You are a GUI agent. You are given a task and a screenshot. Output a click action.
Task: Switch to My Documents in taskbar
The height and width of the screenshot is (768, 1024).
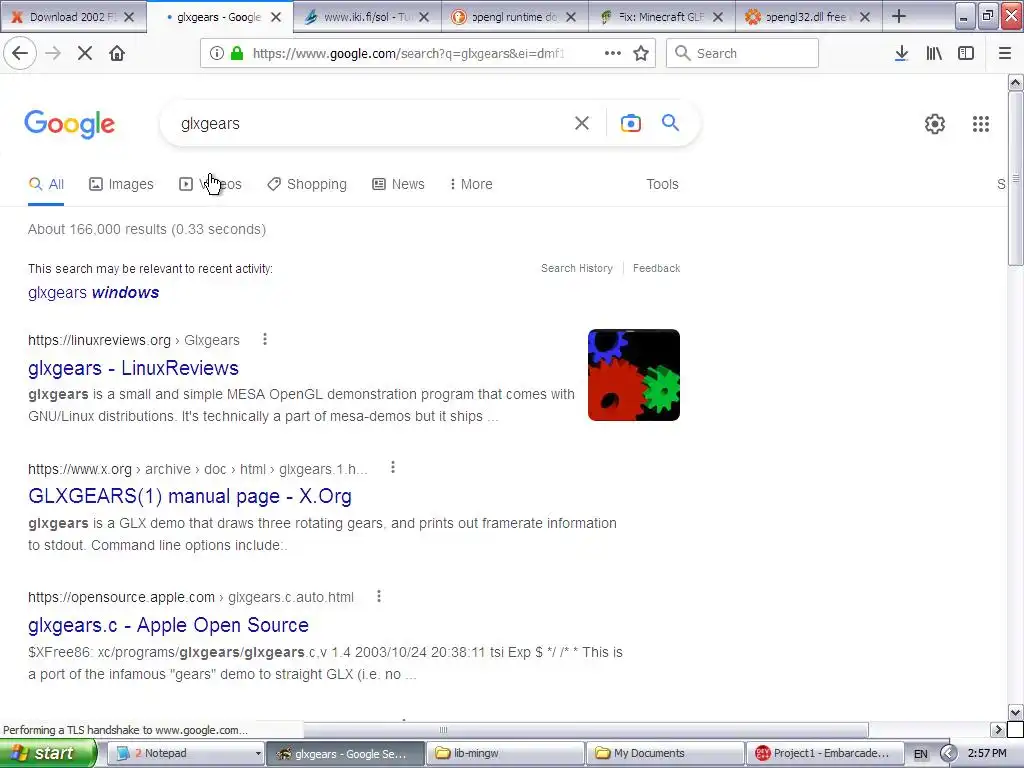pos(665,754)
